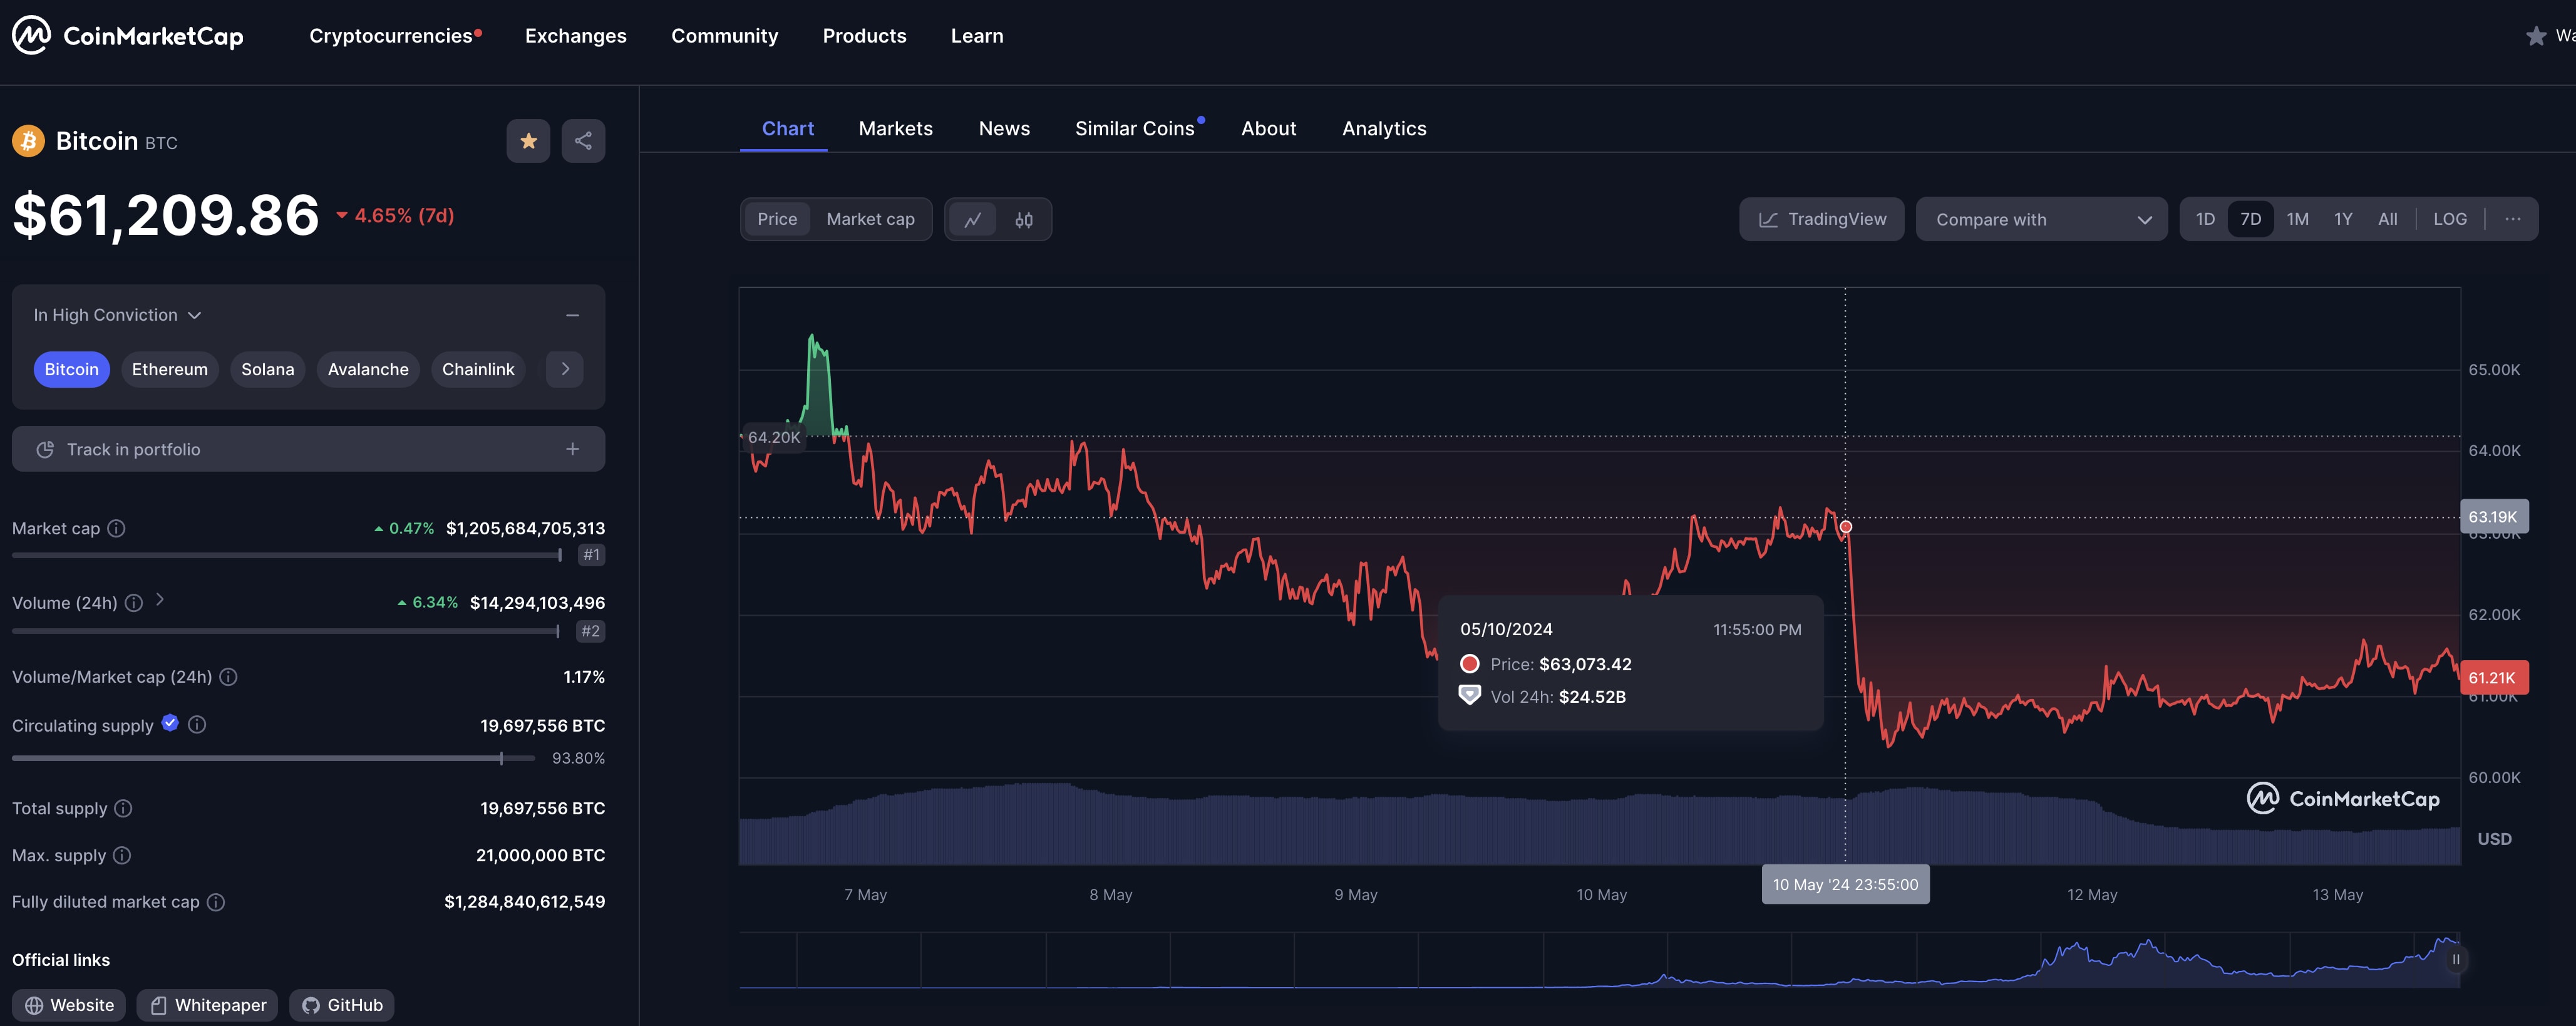This screenshot has width=2576, height=1026.
Task: Click the star watchlist icon beside Bitcoin
Action: click(528, 141)
